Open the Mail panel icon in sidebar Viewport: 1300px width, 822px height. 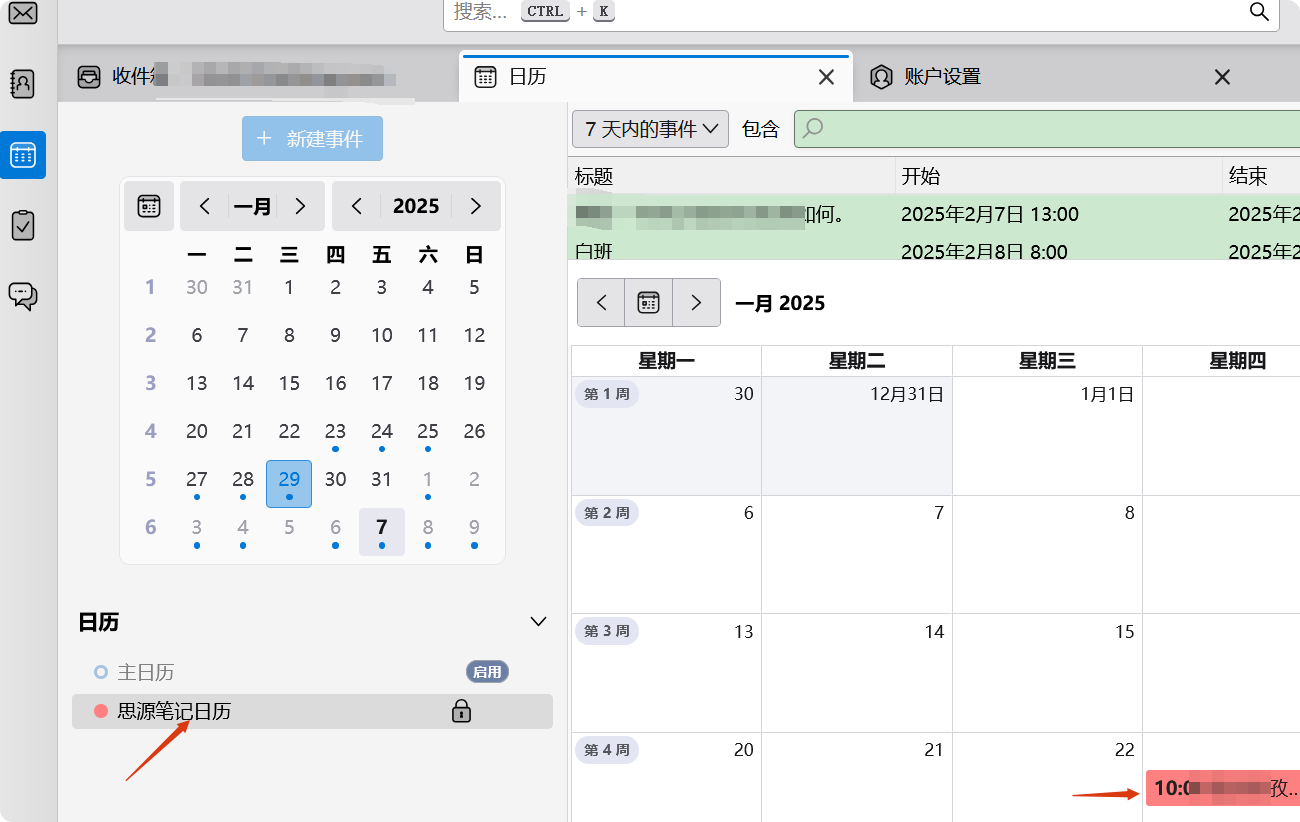coord(22,14)
